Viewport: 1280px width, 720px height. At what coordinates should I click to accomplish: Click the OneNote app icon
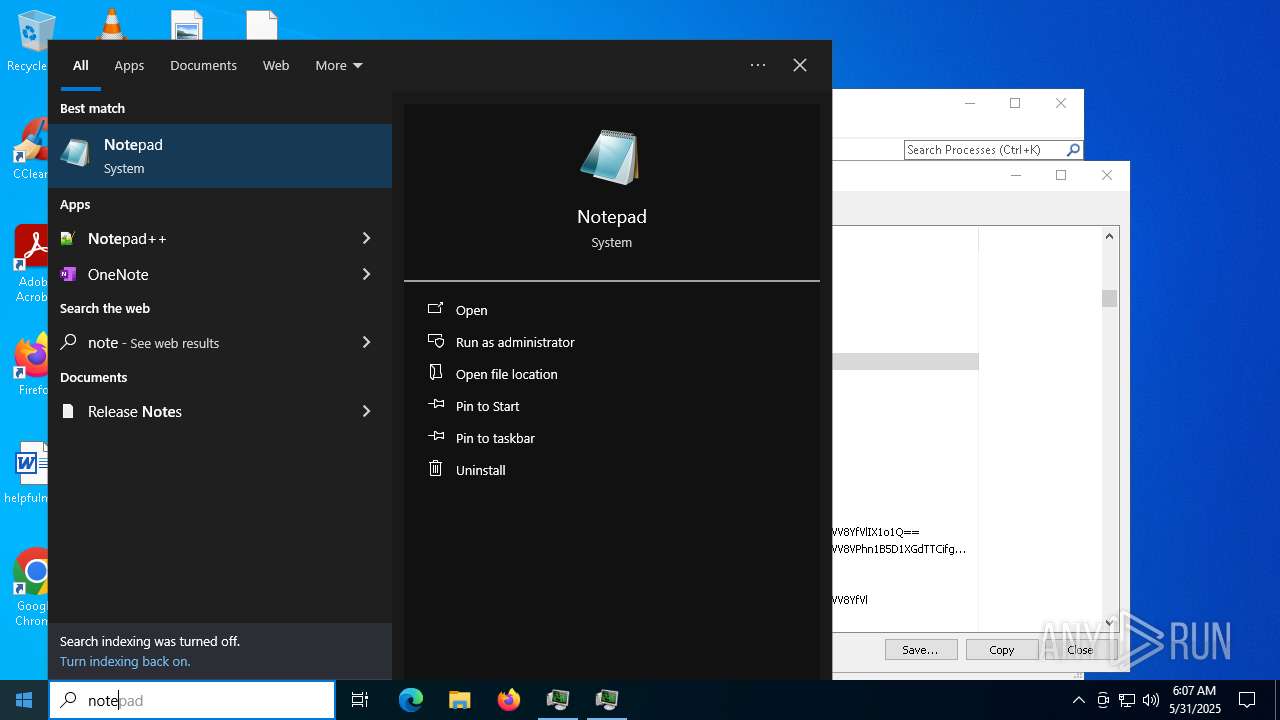(68, 274)
